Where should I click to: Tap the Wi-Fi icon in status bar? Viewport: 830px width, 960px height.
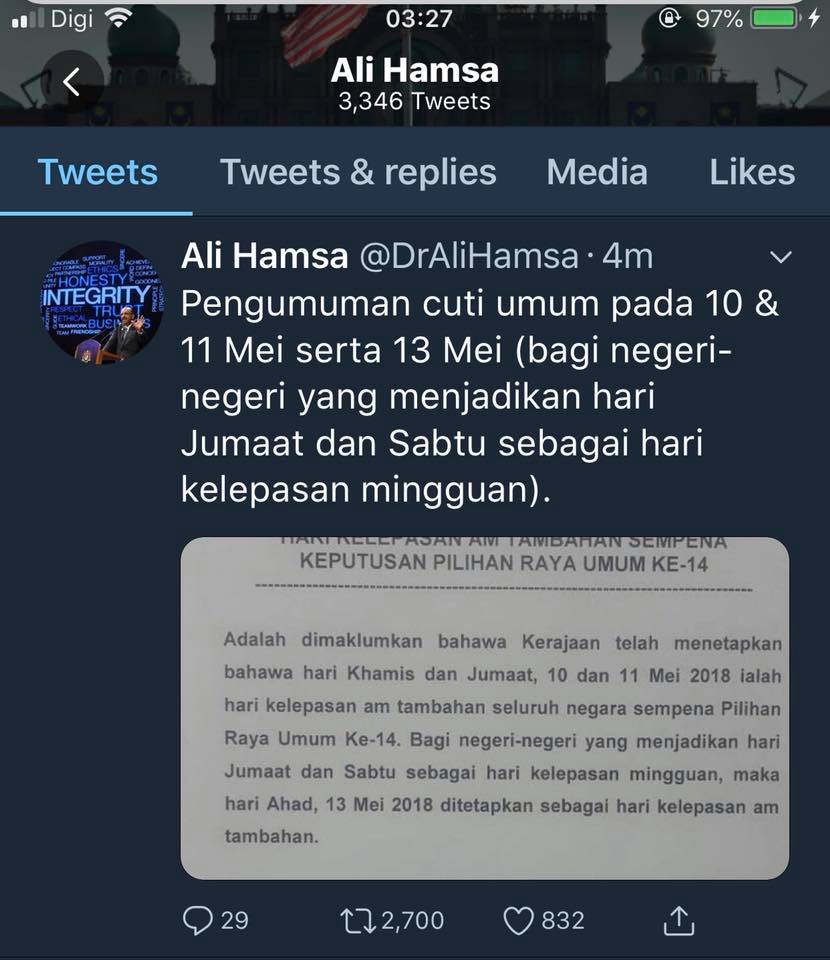click(119, 18)
